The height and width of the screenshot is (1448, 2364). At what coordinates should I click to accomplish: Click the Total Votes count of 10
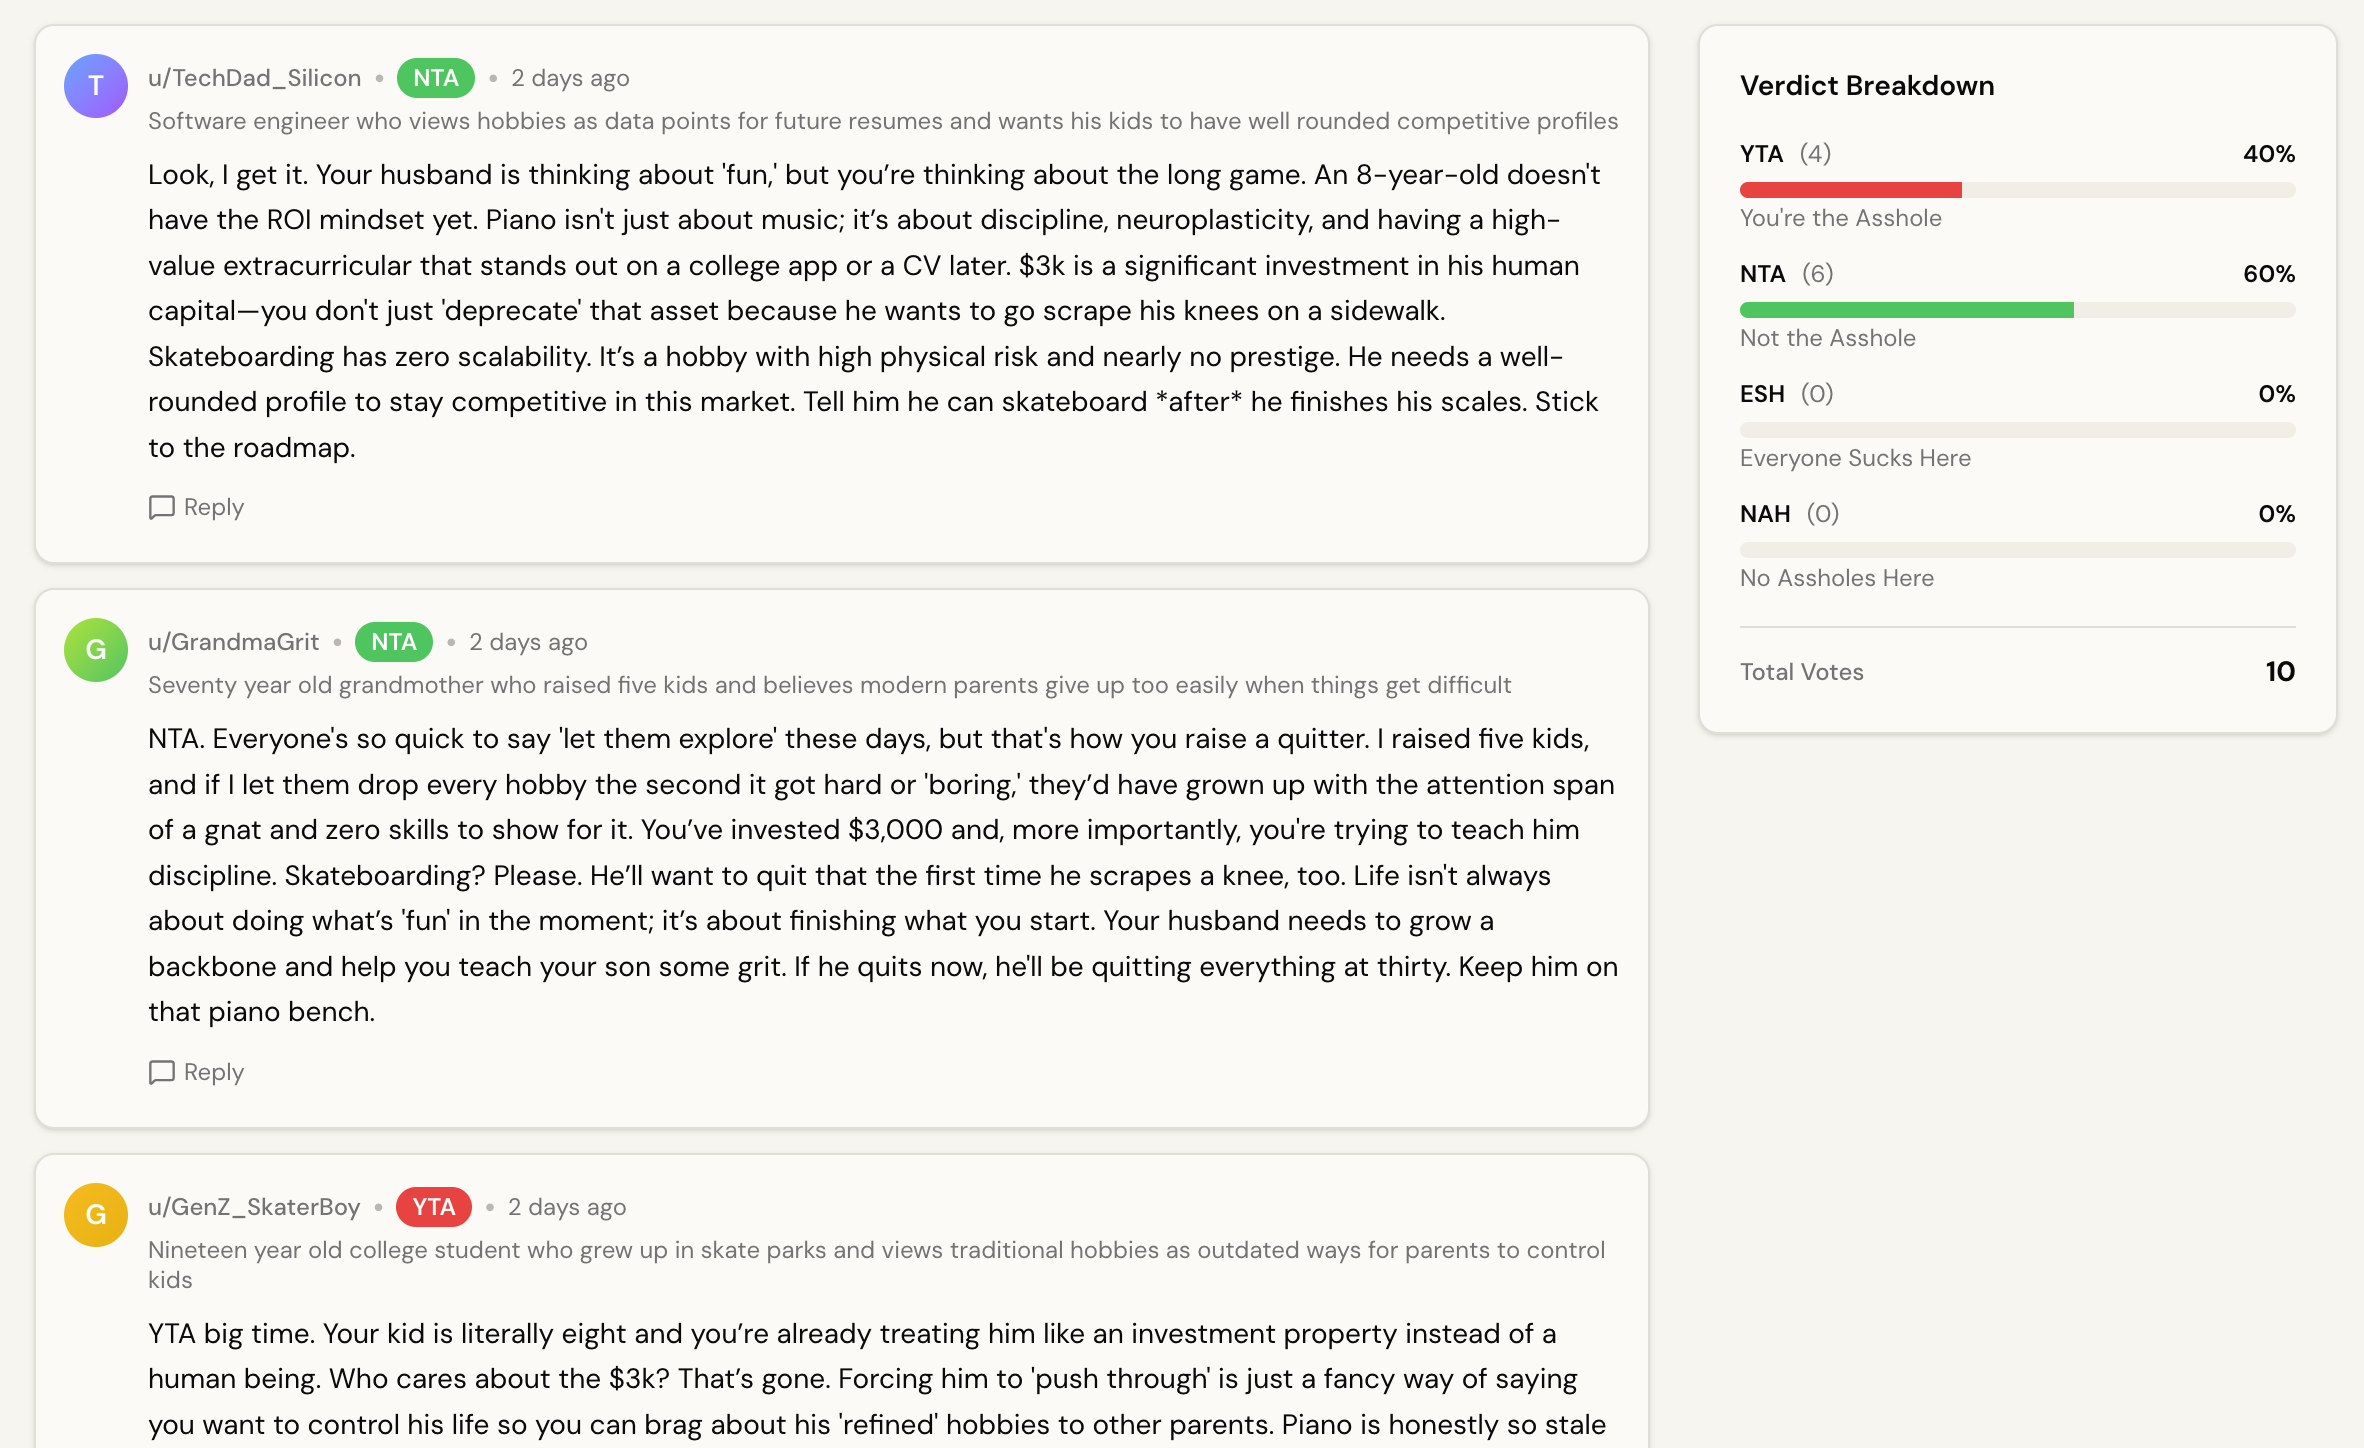point(2281,671)
